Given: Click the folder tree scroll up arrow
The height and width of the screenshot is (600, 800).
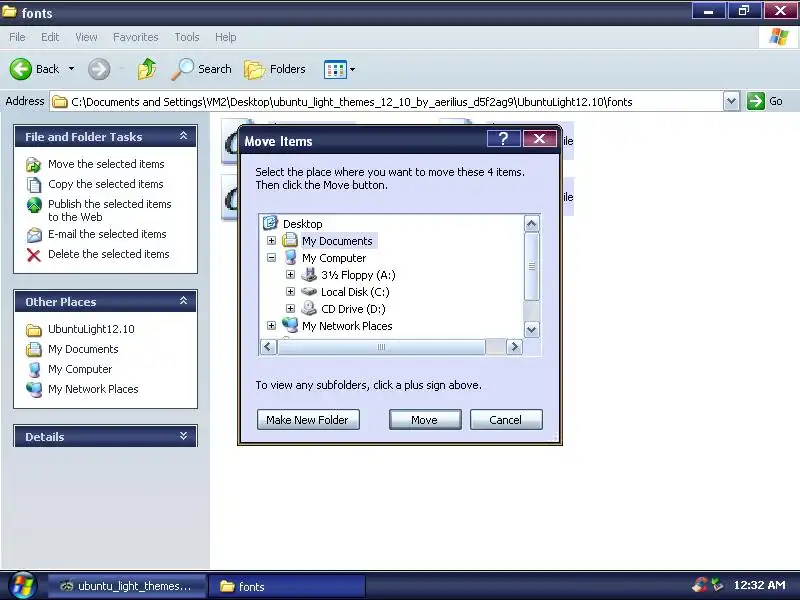Looking at the screenshot, I should [x=531, y=223].
